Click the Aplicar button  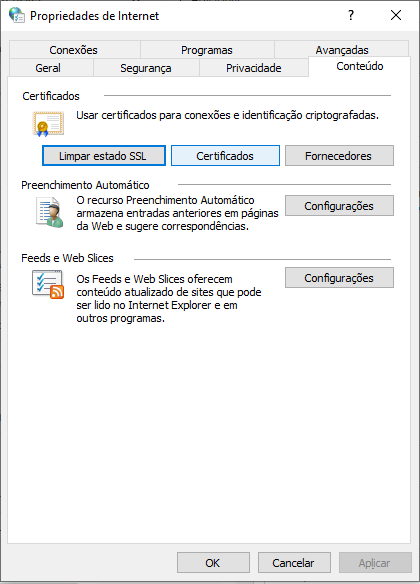(x=375, y=562)
